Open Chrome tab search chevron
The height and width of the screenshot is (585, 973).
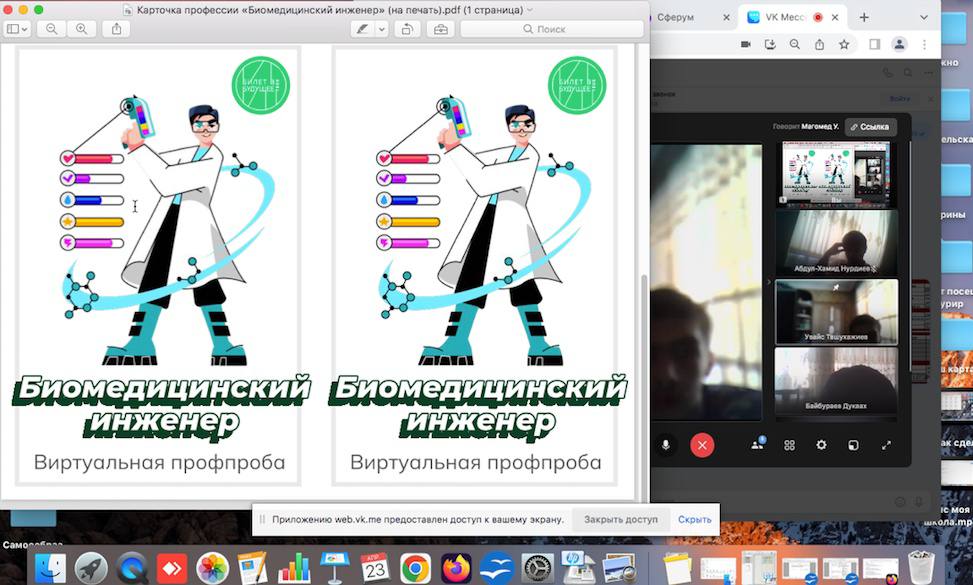click(923, 17)
